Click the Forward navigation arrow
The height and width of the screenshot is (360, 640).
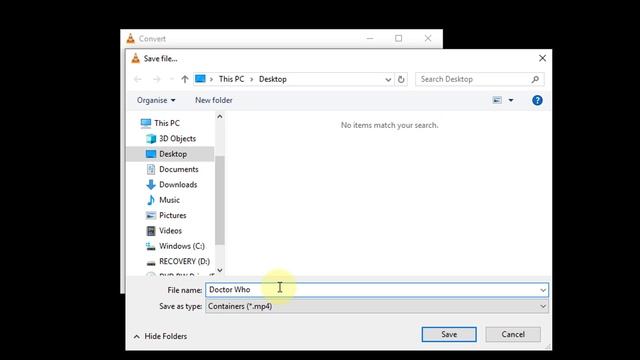click(157, 79)
